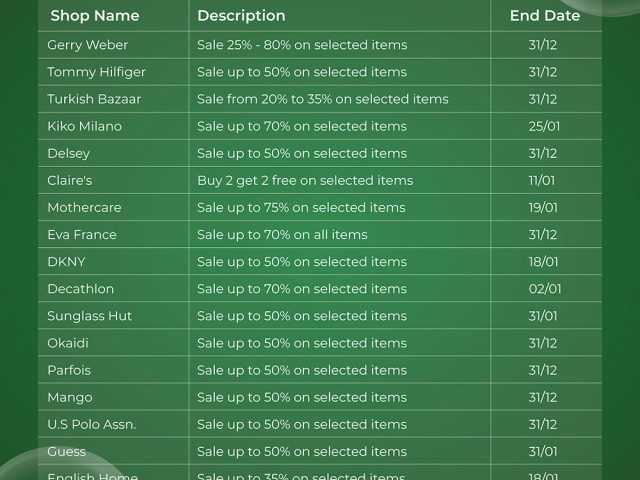Click the Mango shop name
640x480 pixels.
69,396
